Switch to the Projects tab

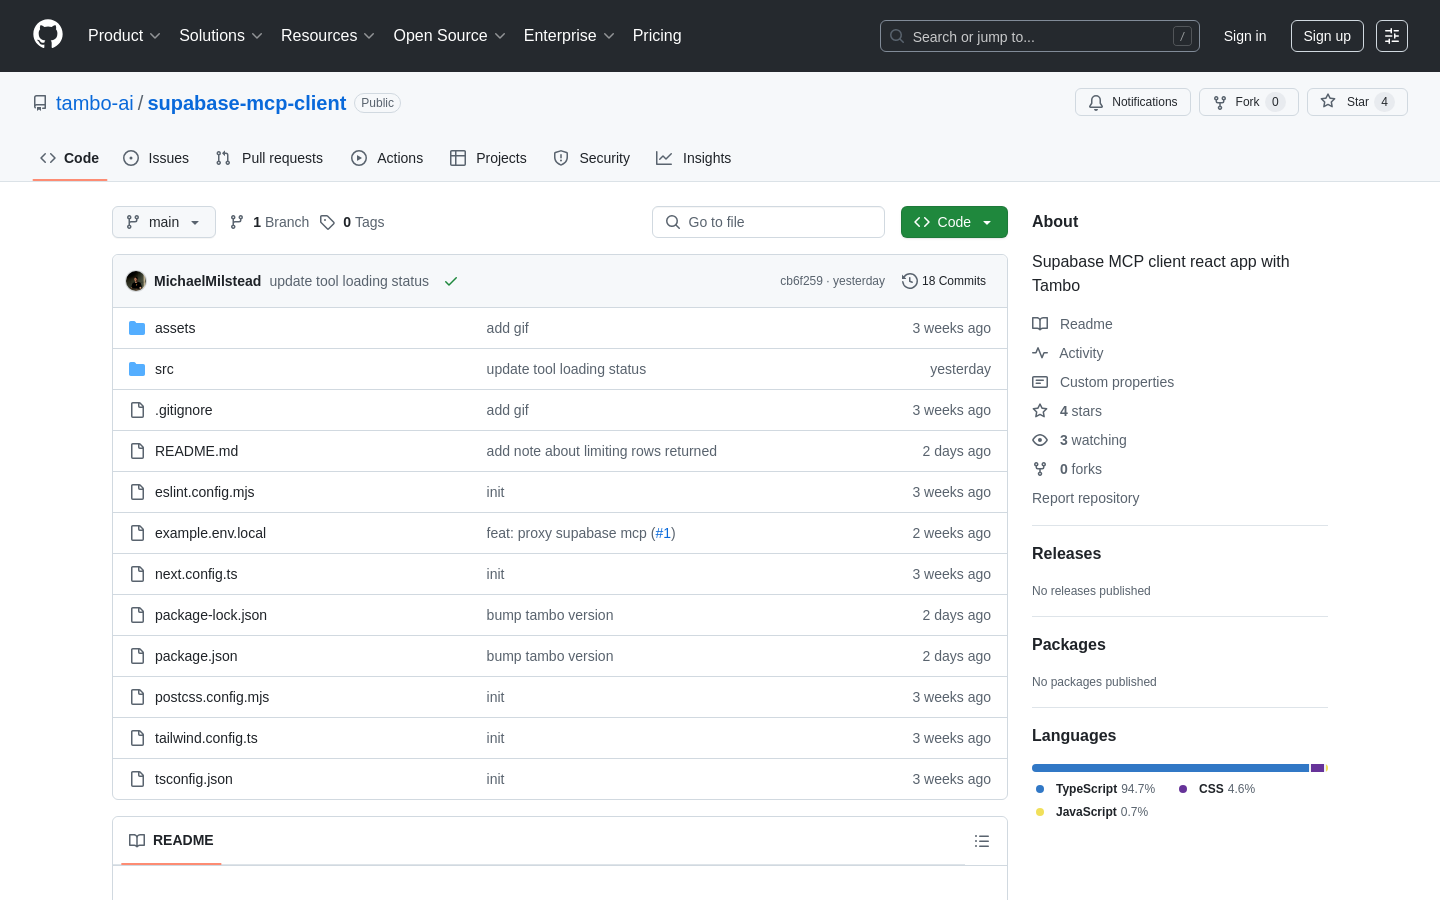click(488, 158)
